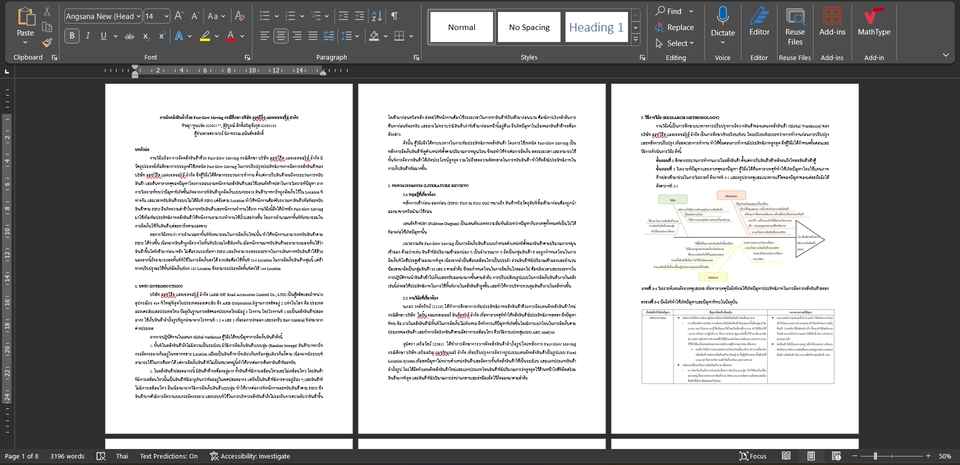Toggle Show/Hide paragraph marks
The width and height of the screenshot is (960, 465).
(x=392, y=17)
